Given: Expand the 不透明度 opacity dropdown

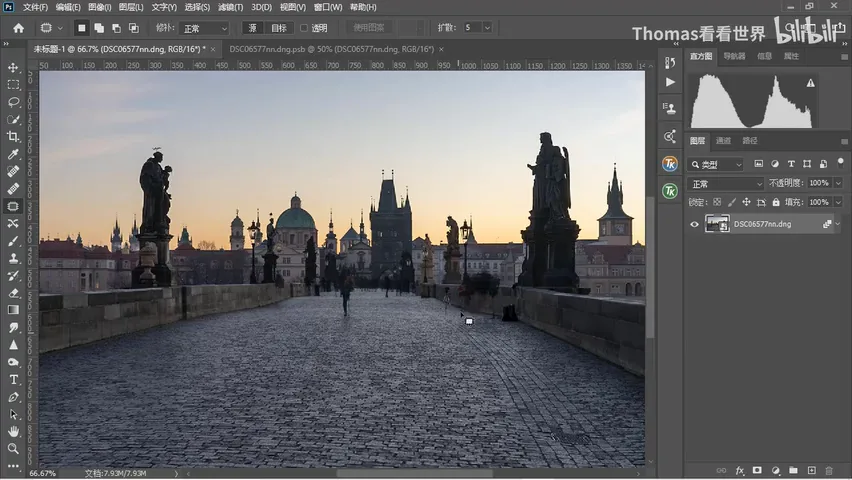Looking at the screenshot, I should 838,183.
